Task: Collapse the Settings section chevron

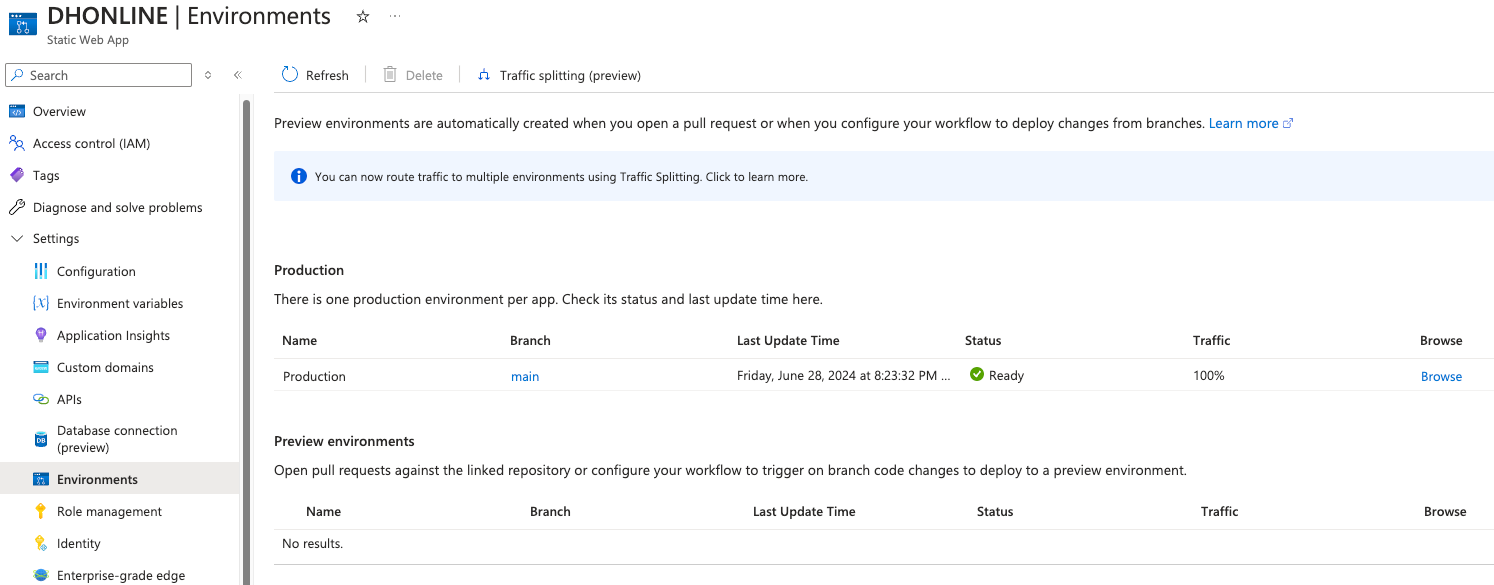Action: [15, 239]
